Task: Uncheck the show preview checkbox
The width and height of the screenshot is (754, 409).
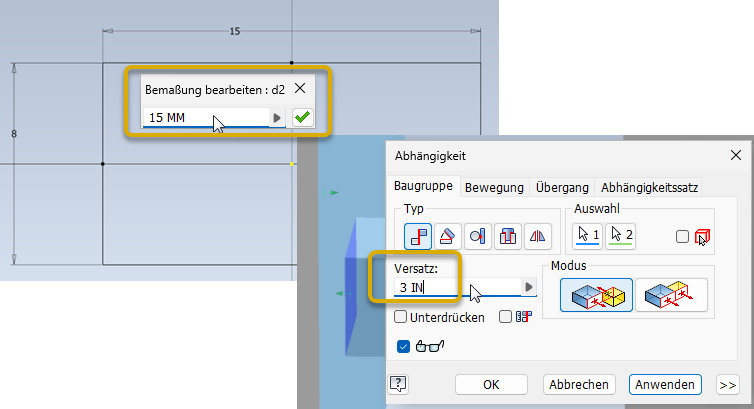Action: point(403,346)
